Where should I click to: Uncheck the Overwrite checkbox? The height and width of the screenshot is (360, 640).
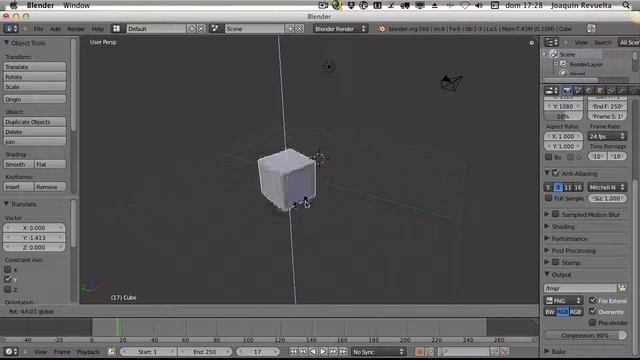pos(593,311)
